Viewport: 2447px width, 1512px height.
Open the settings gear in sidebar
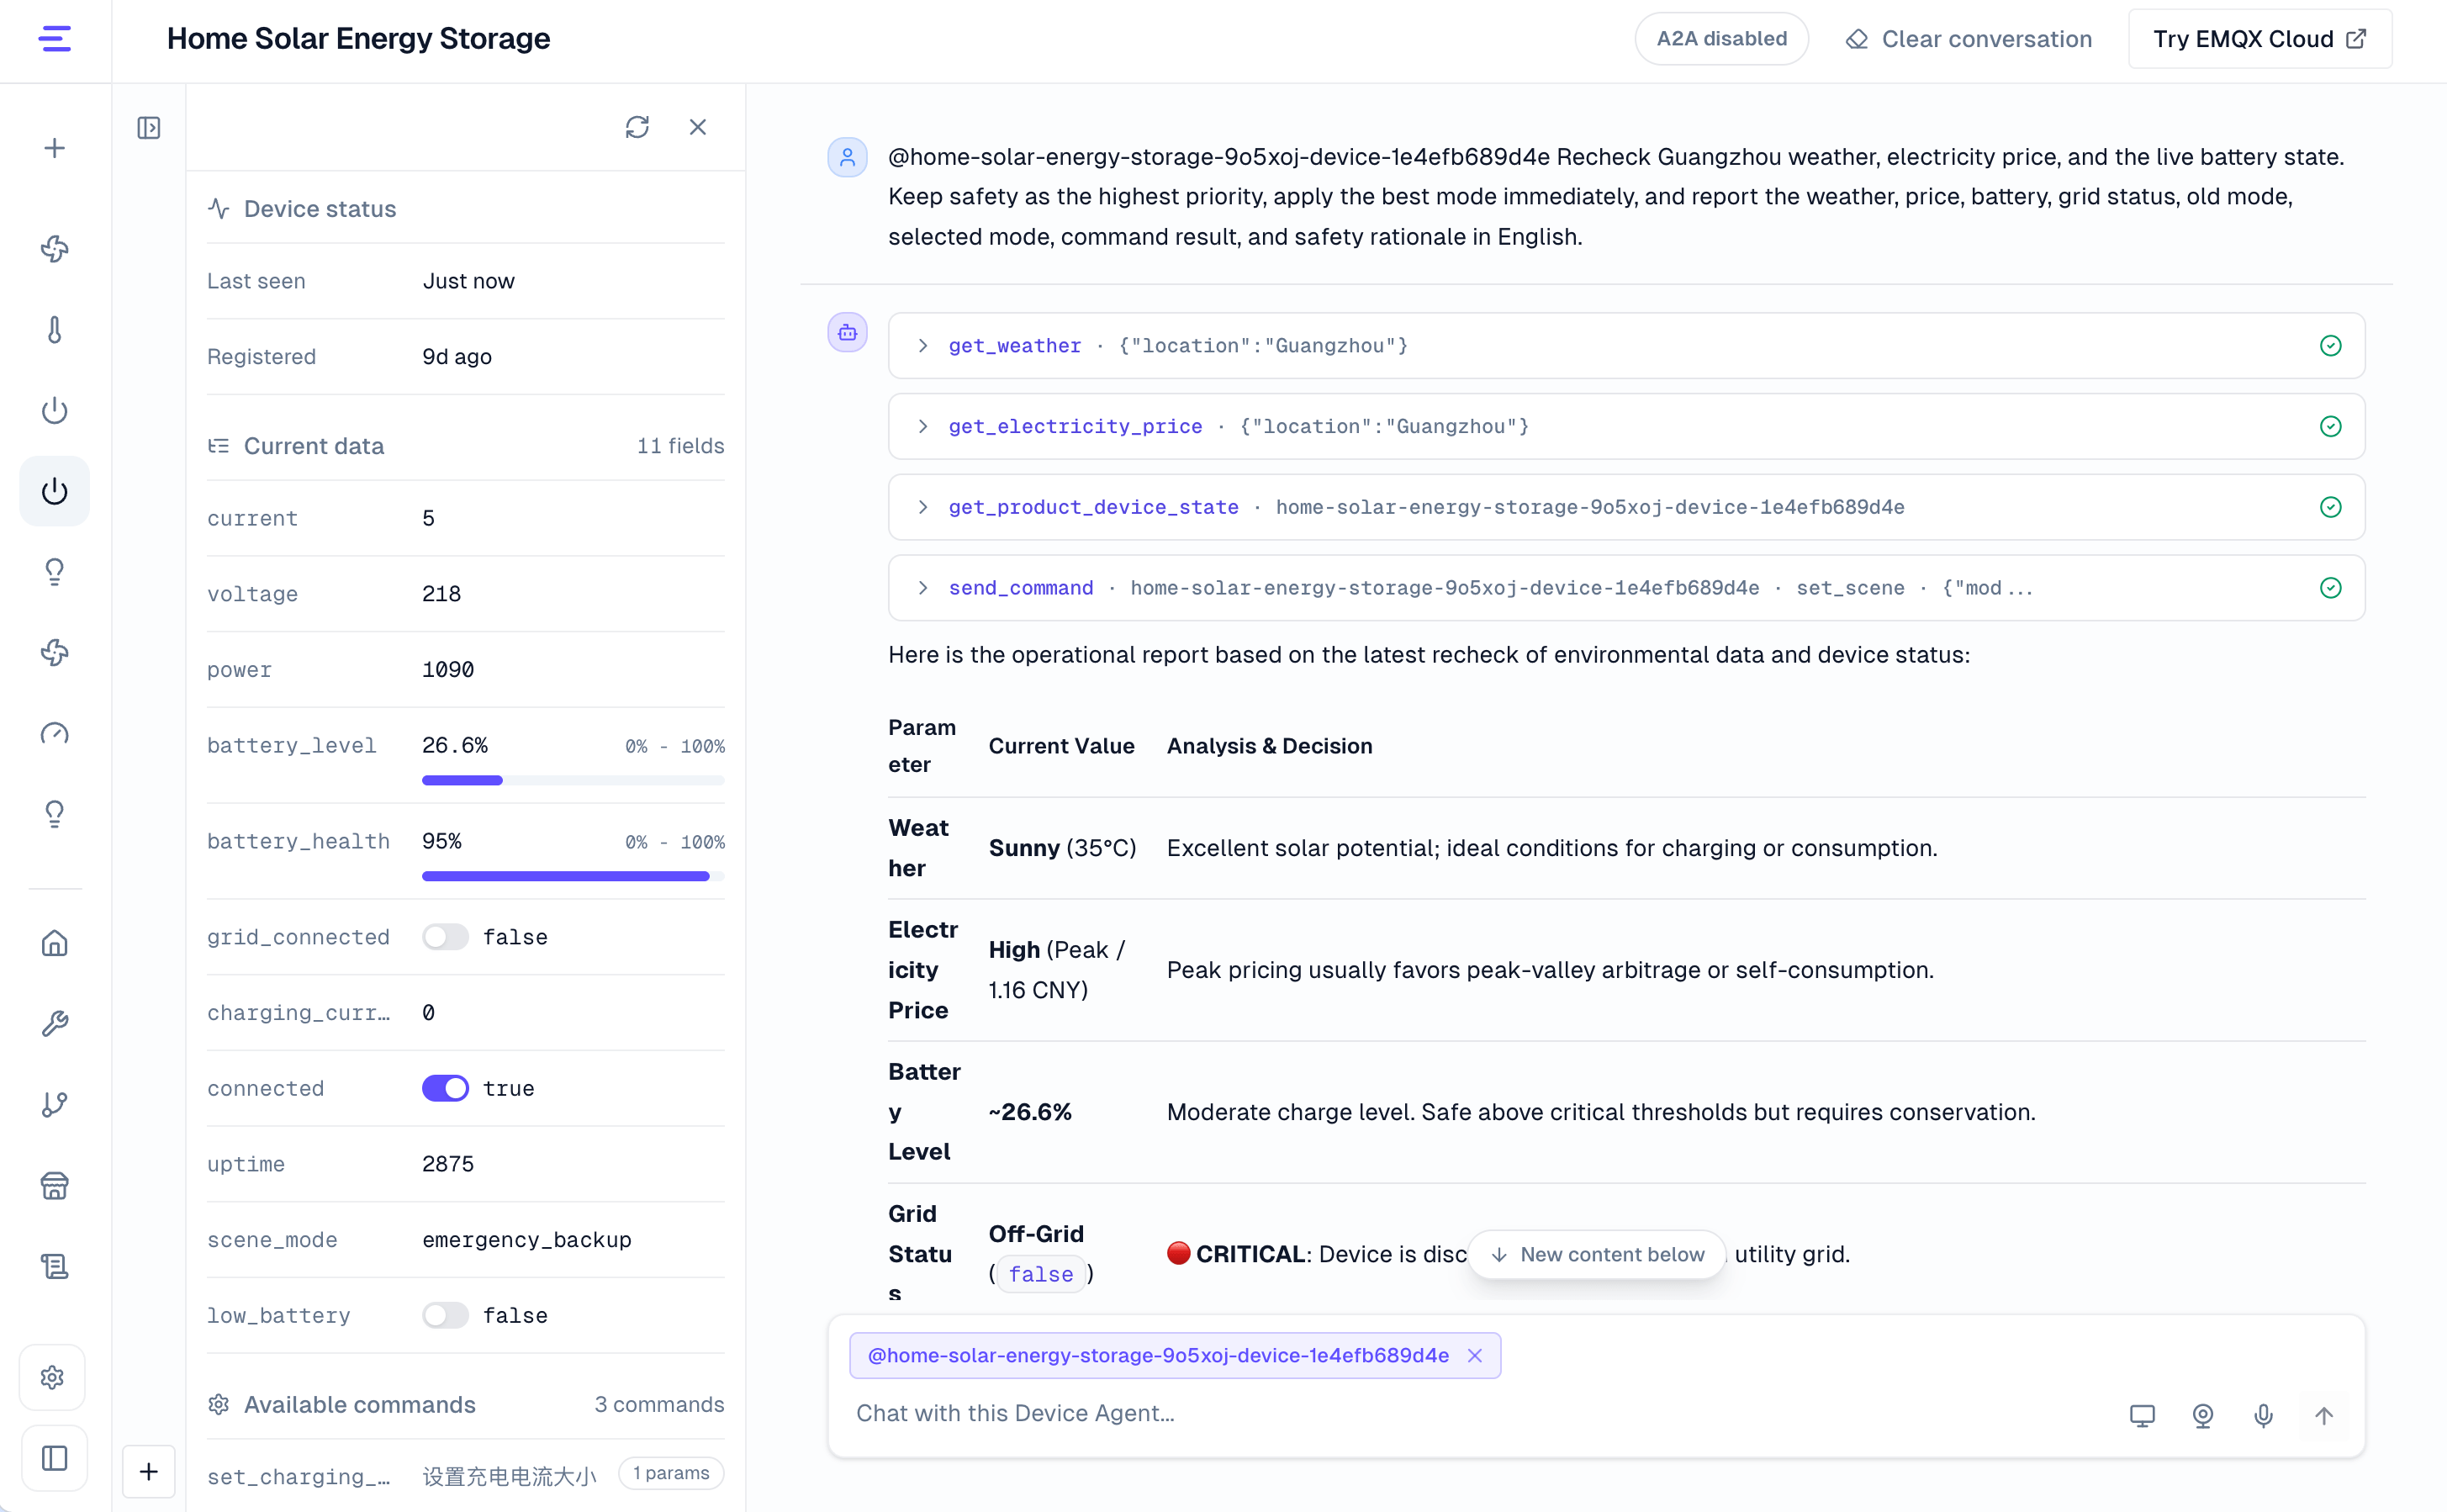click(53, 1377)
